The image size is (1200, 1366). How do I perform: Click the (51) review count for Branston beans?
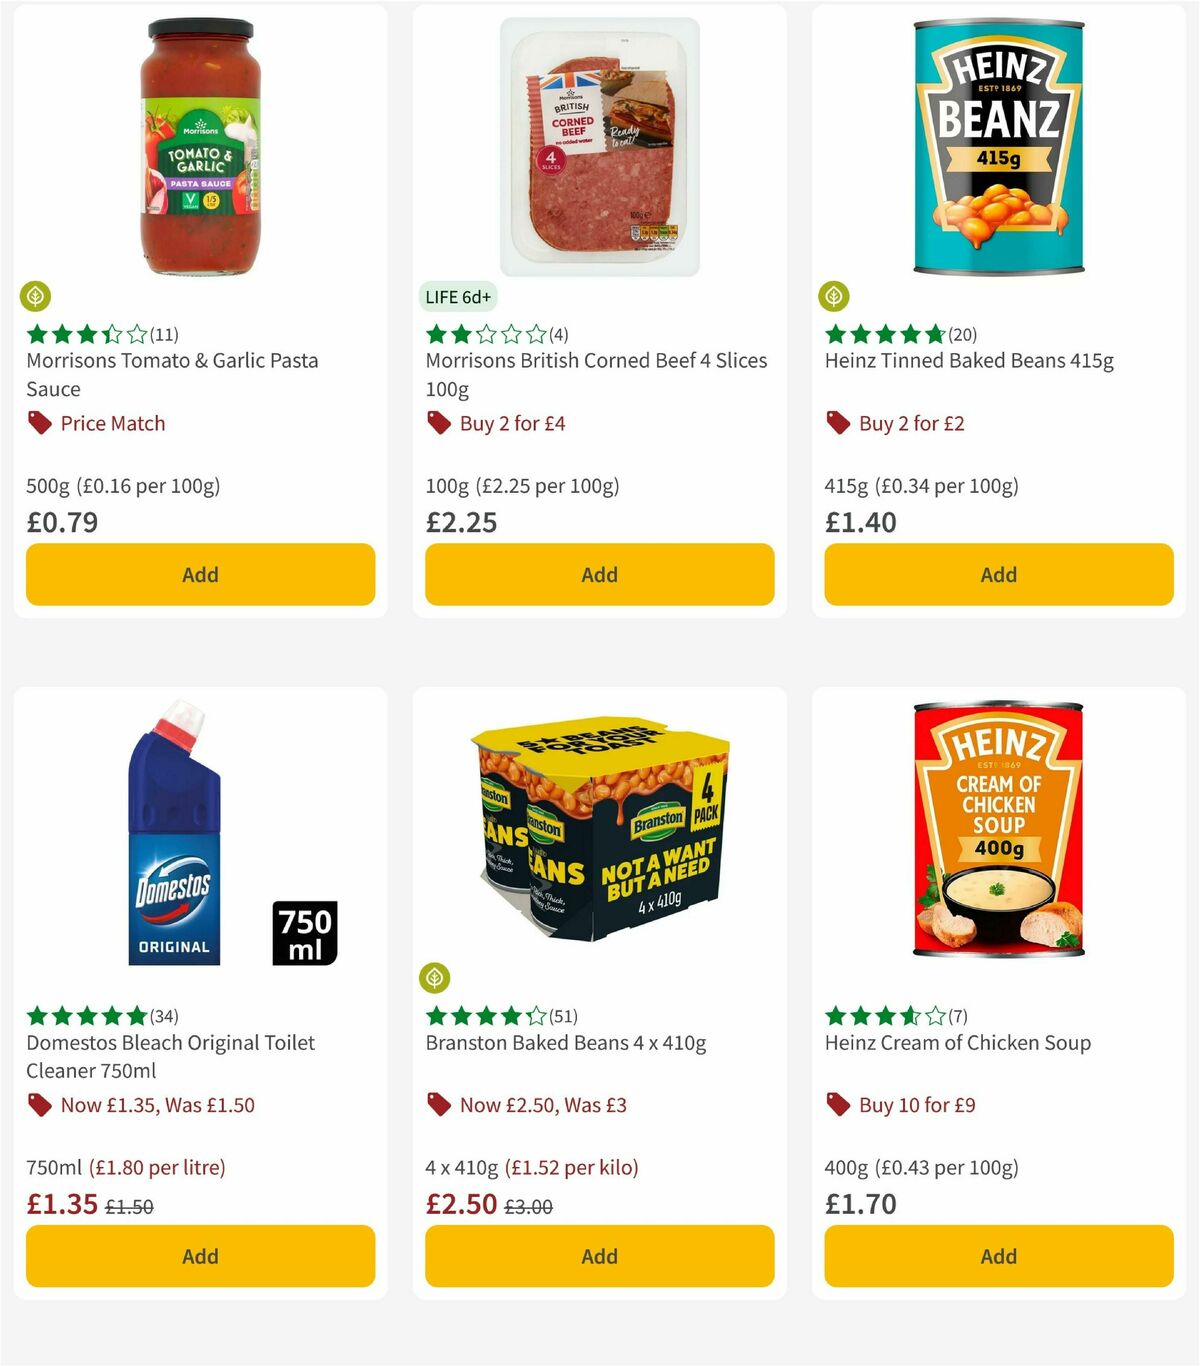(562, 1015)
